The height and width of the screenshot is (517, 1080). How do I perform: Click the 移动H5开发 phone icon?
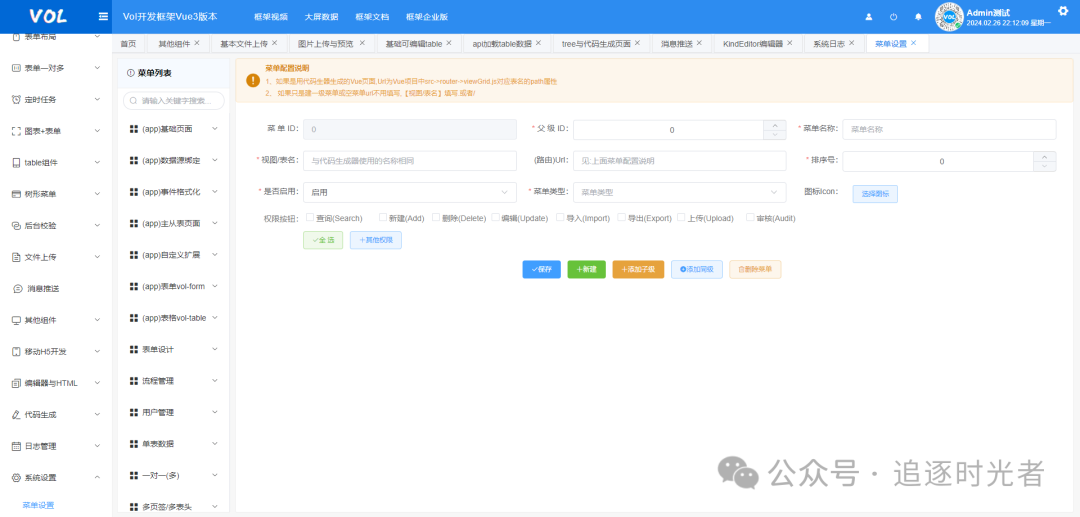(x=17, y=351)
